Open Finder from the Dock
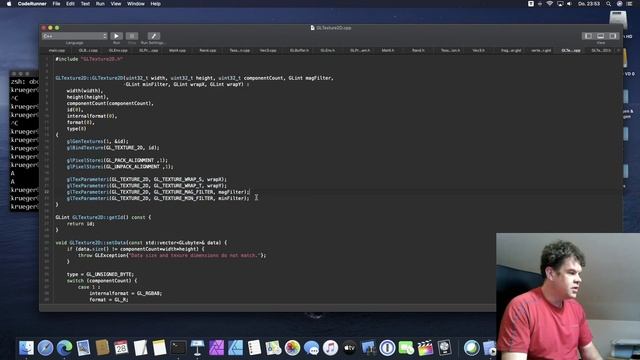The image size is (640, 360). coord(27,348)
